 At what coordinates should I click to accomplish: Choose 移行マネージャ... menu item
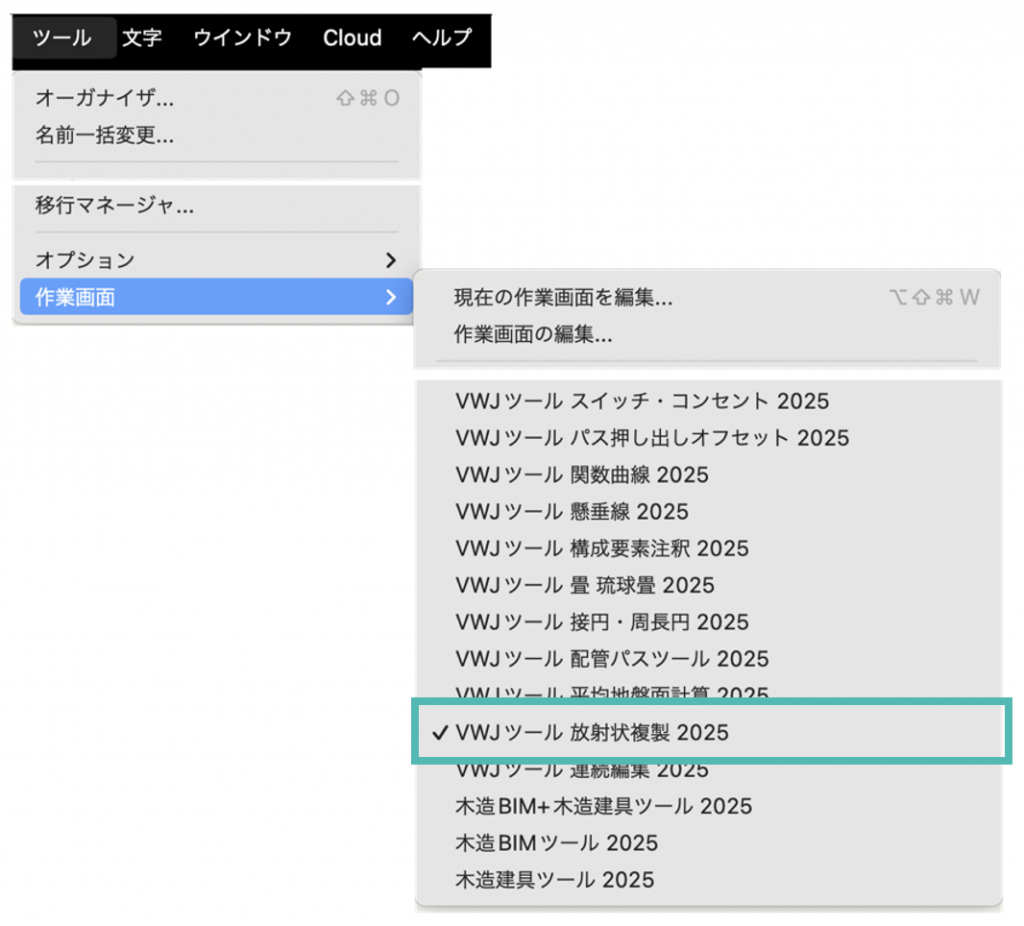216,206
